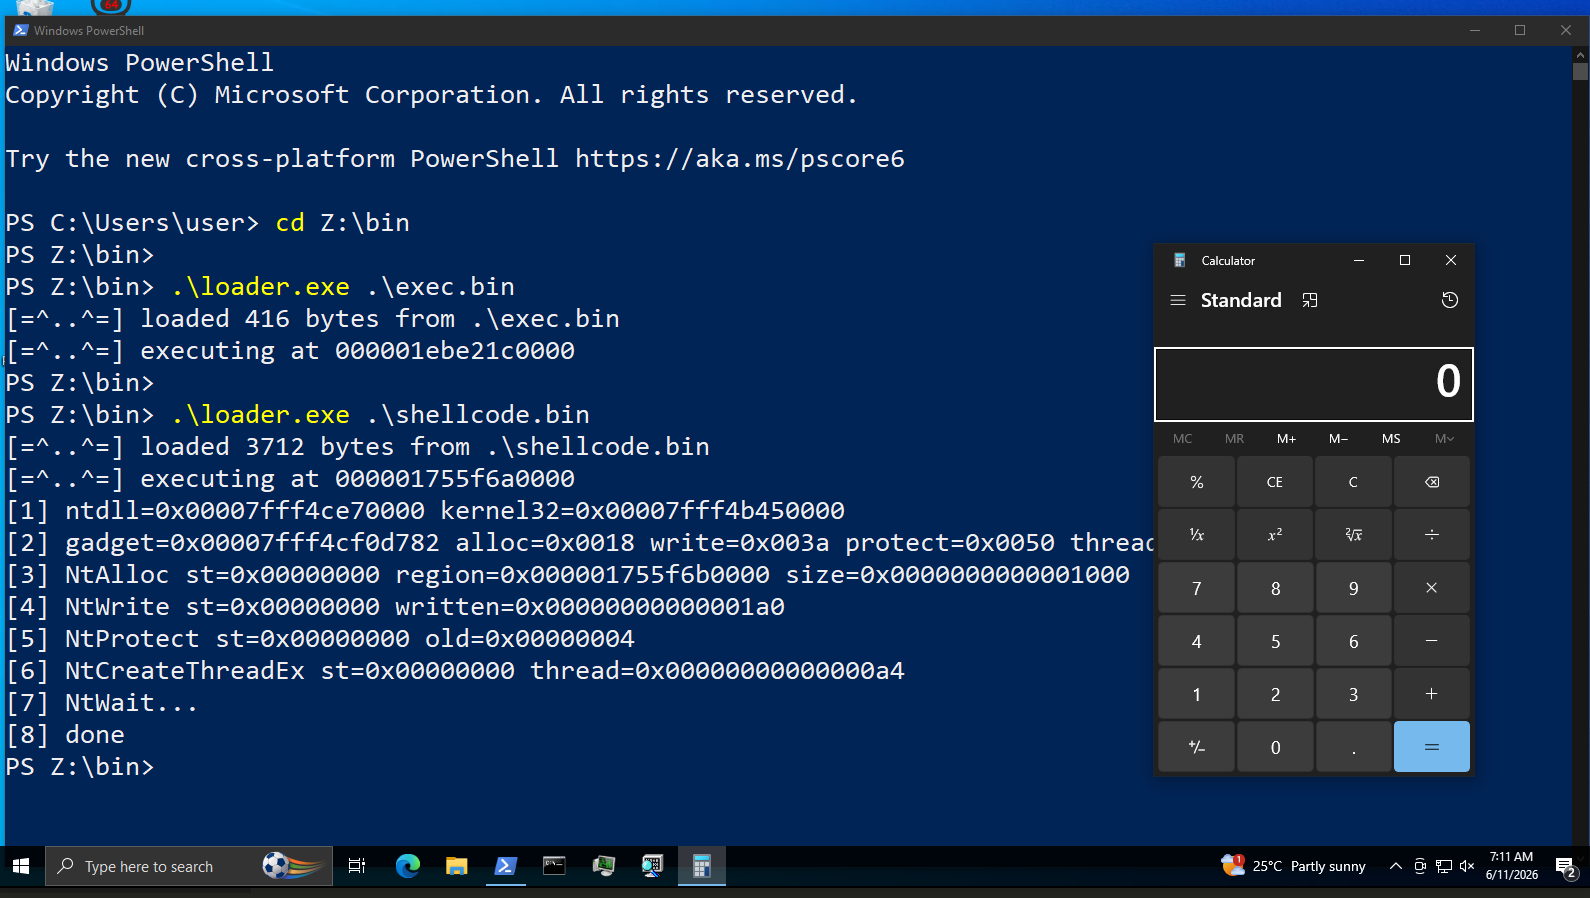
Task: Open the Windows Start menu
Action: tap(21, 866)
